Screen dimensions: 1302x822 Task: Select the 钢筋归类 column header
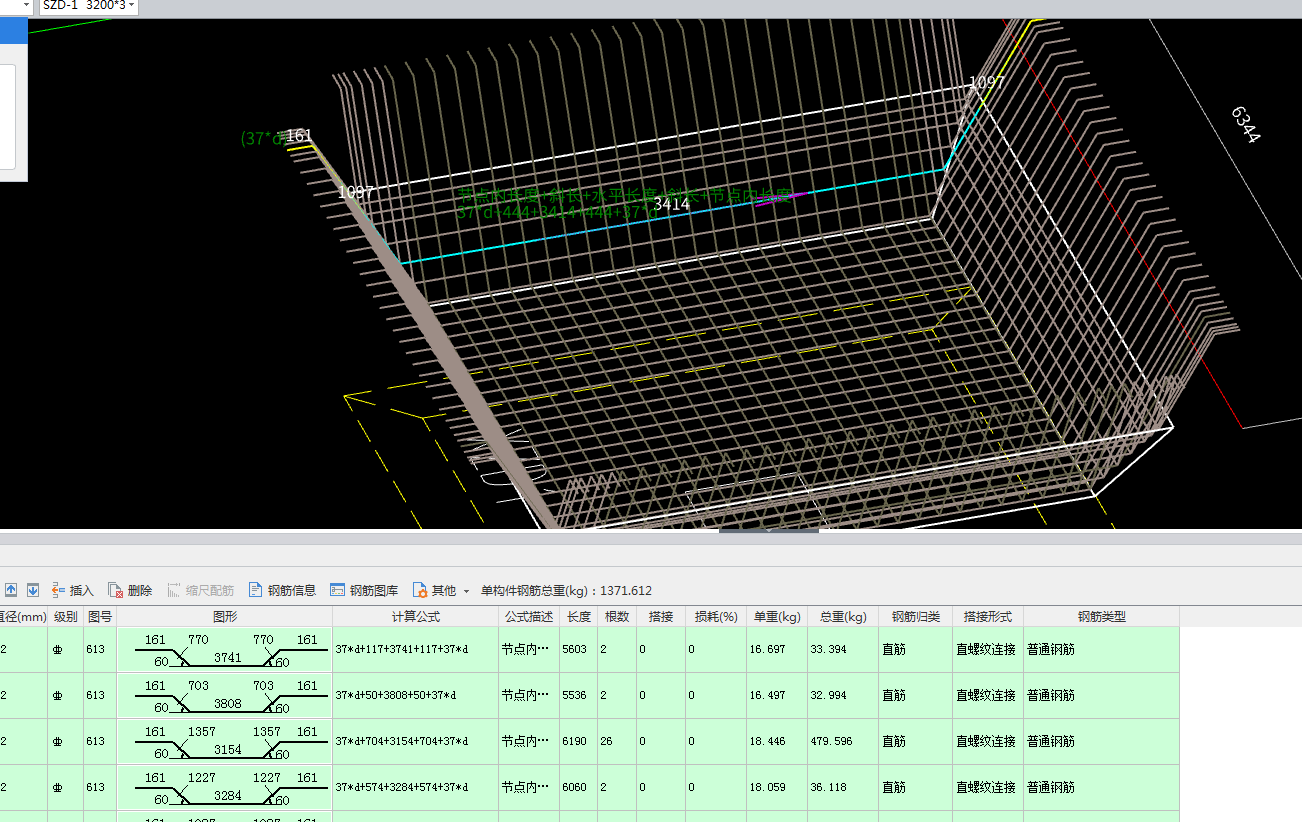click(x=915, y=617)
